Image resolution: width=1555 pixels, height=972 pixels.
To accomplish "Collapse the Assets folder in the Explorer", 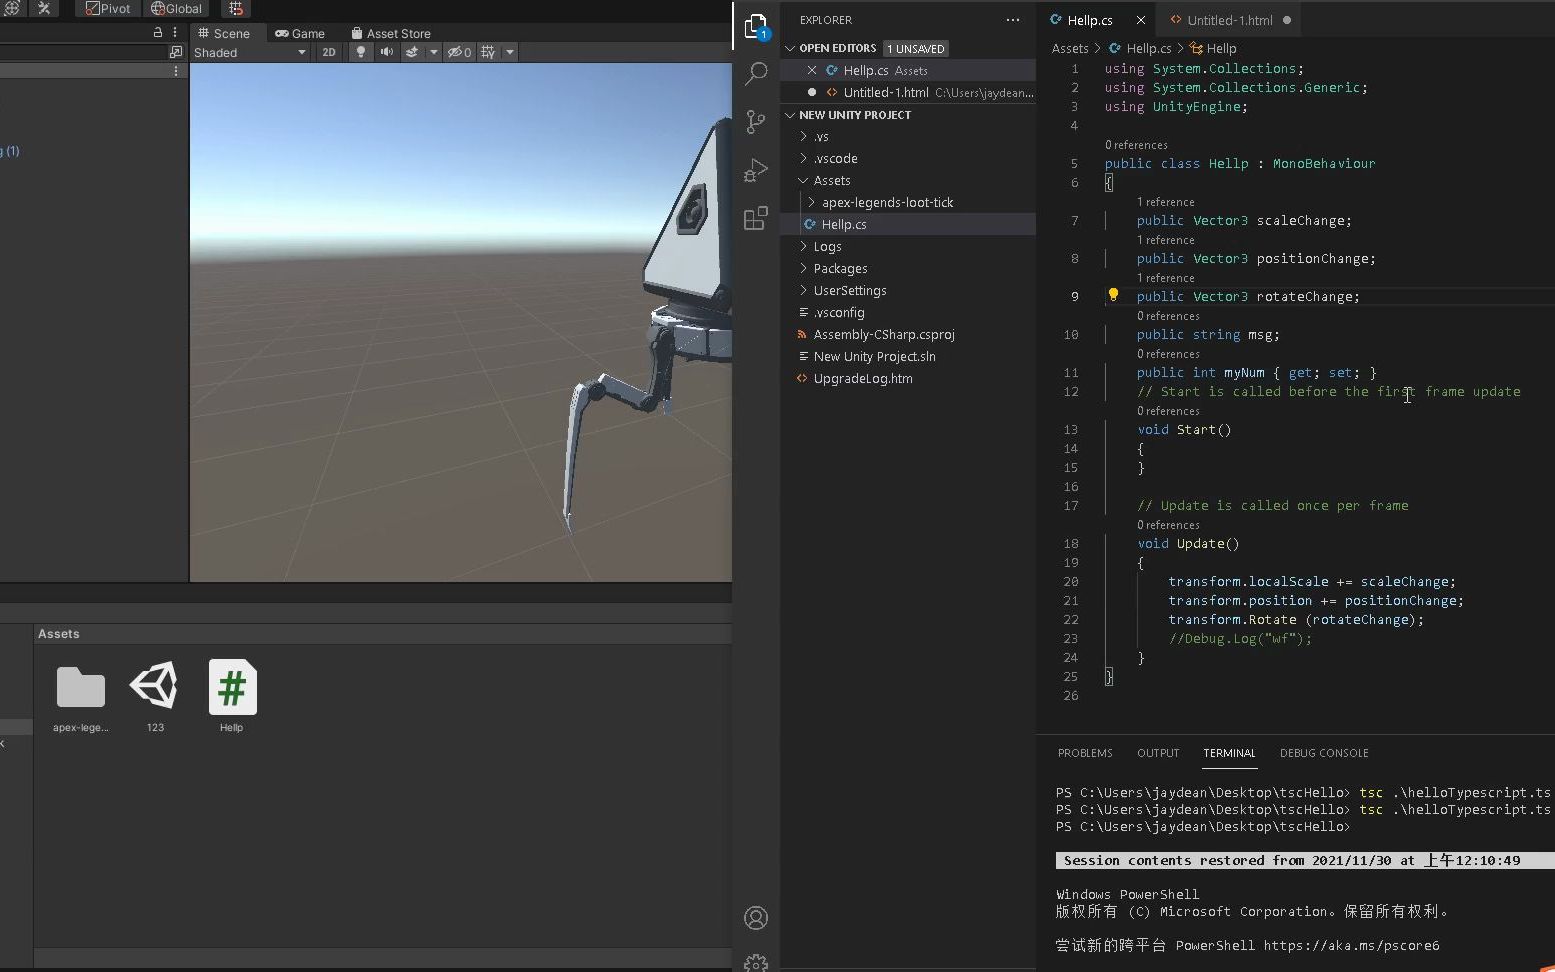I will pos(832,180).
